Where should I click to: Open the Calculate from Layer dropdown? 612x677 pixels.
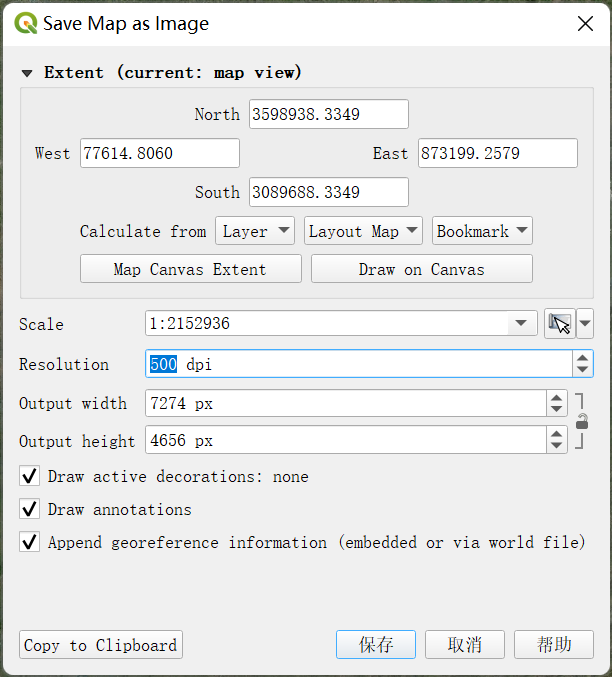255,231
